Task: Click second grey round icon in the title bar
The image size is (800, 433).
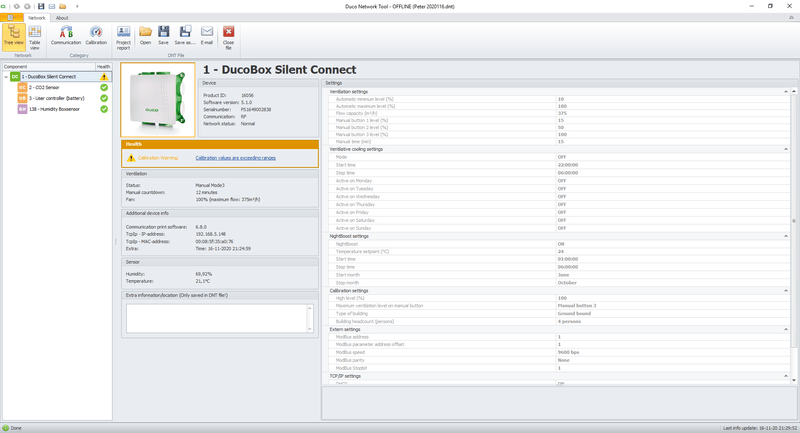Action: point(28,6)
